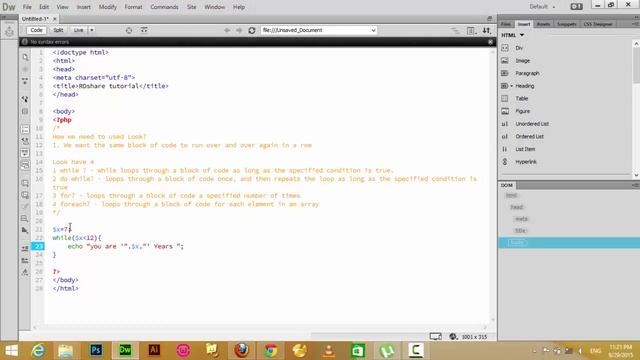Switch to the CSS Designer panel tab
This screenshot has width=640, height=360.
[x=598, y=24]
